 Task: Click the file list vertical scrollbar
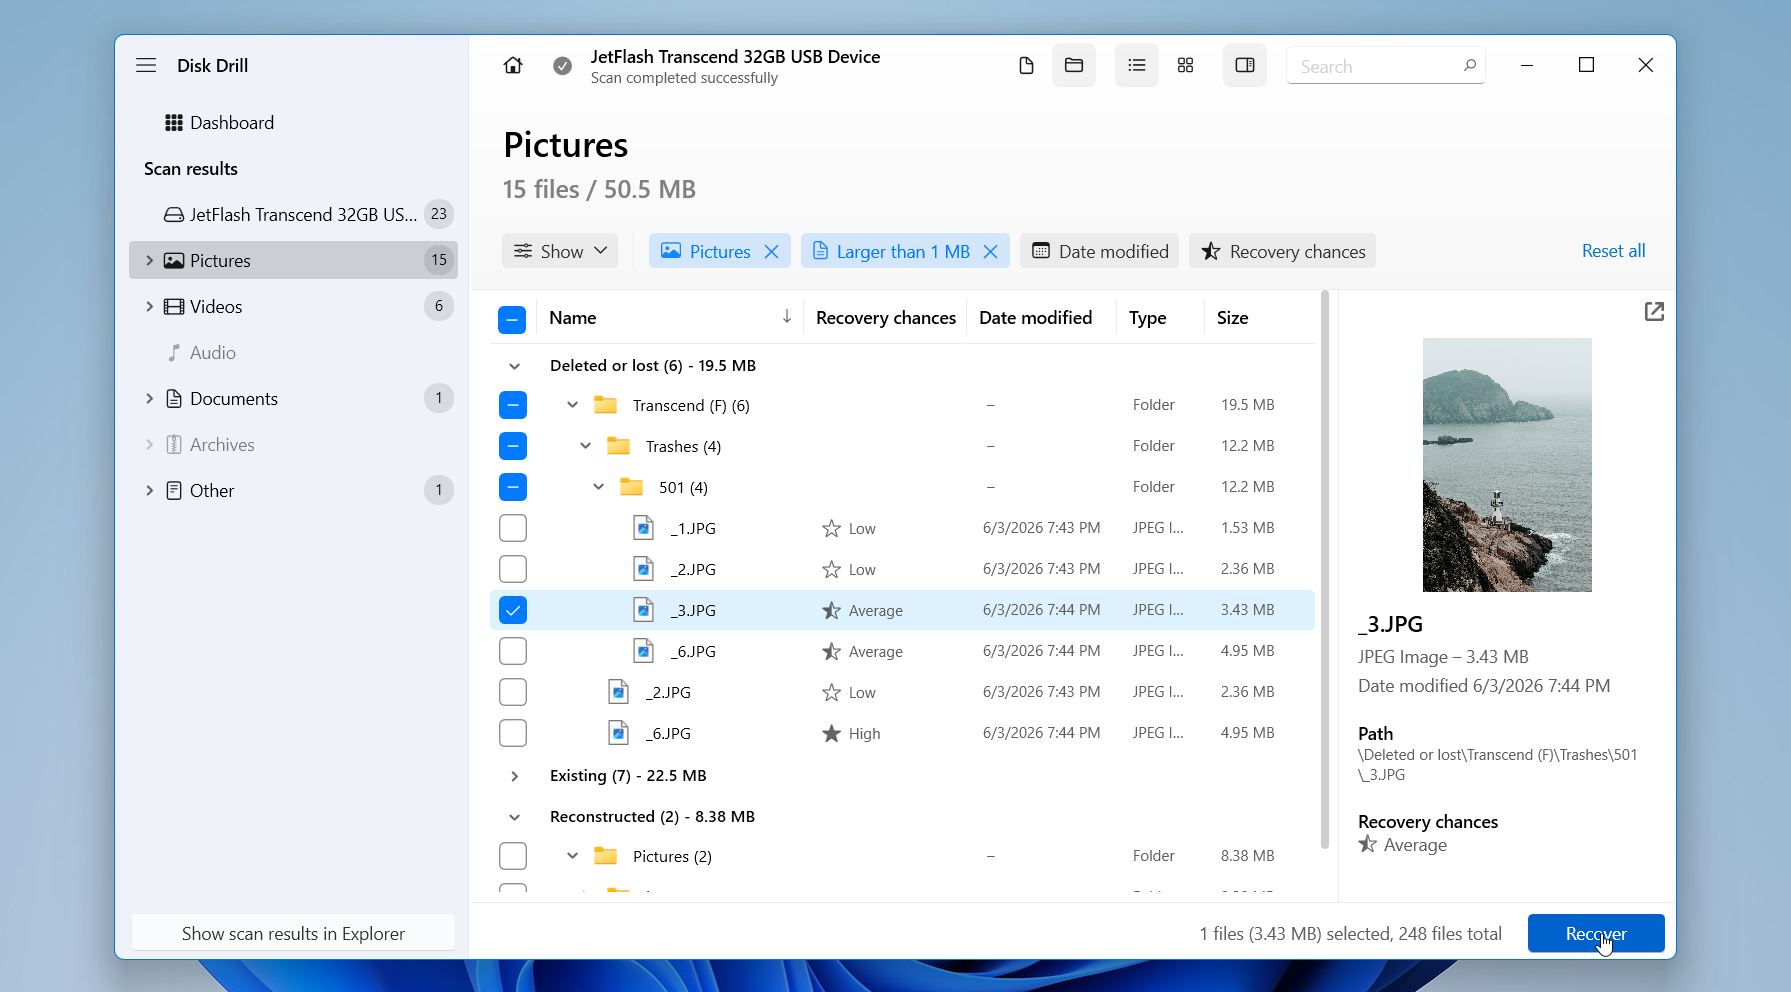tap(1325, 570)
